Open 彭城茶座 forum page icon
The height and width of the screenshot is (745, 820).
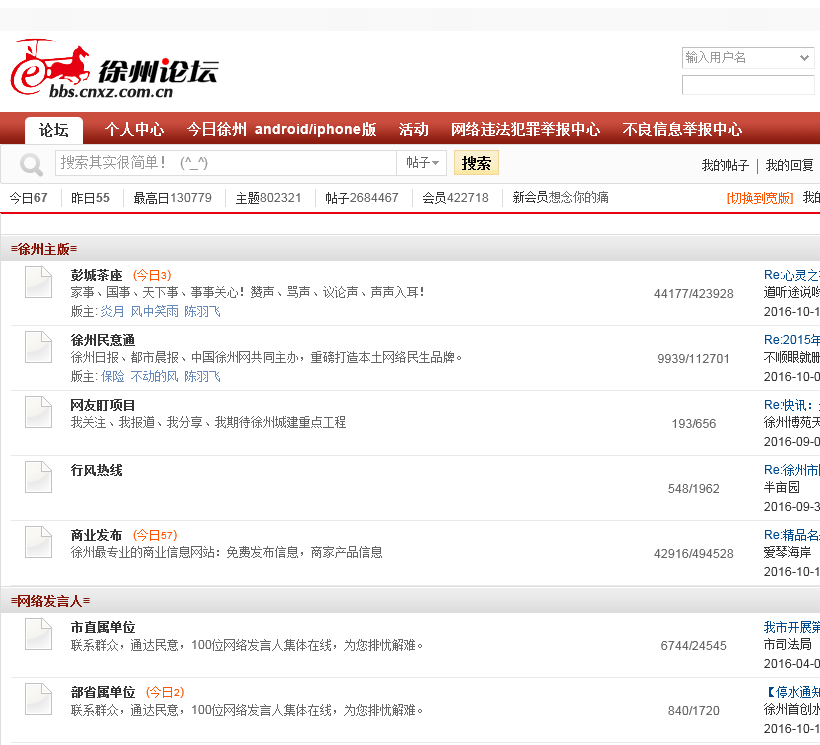pyautogui.click(x=38, y=282)
